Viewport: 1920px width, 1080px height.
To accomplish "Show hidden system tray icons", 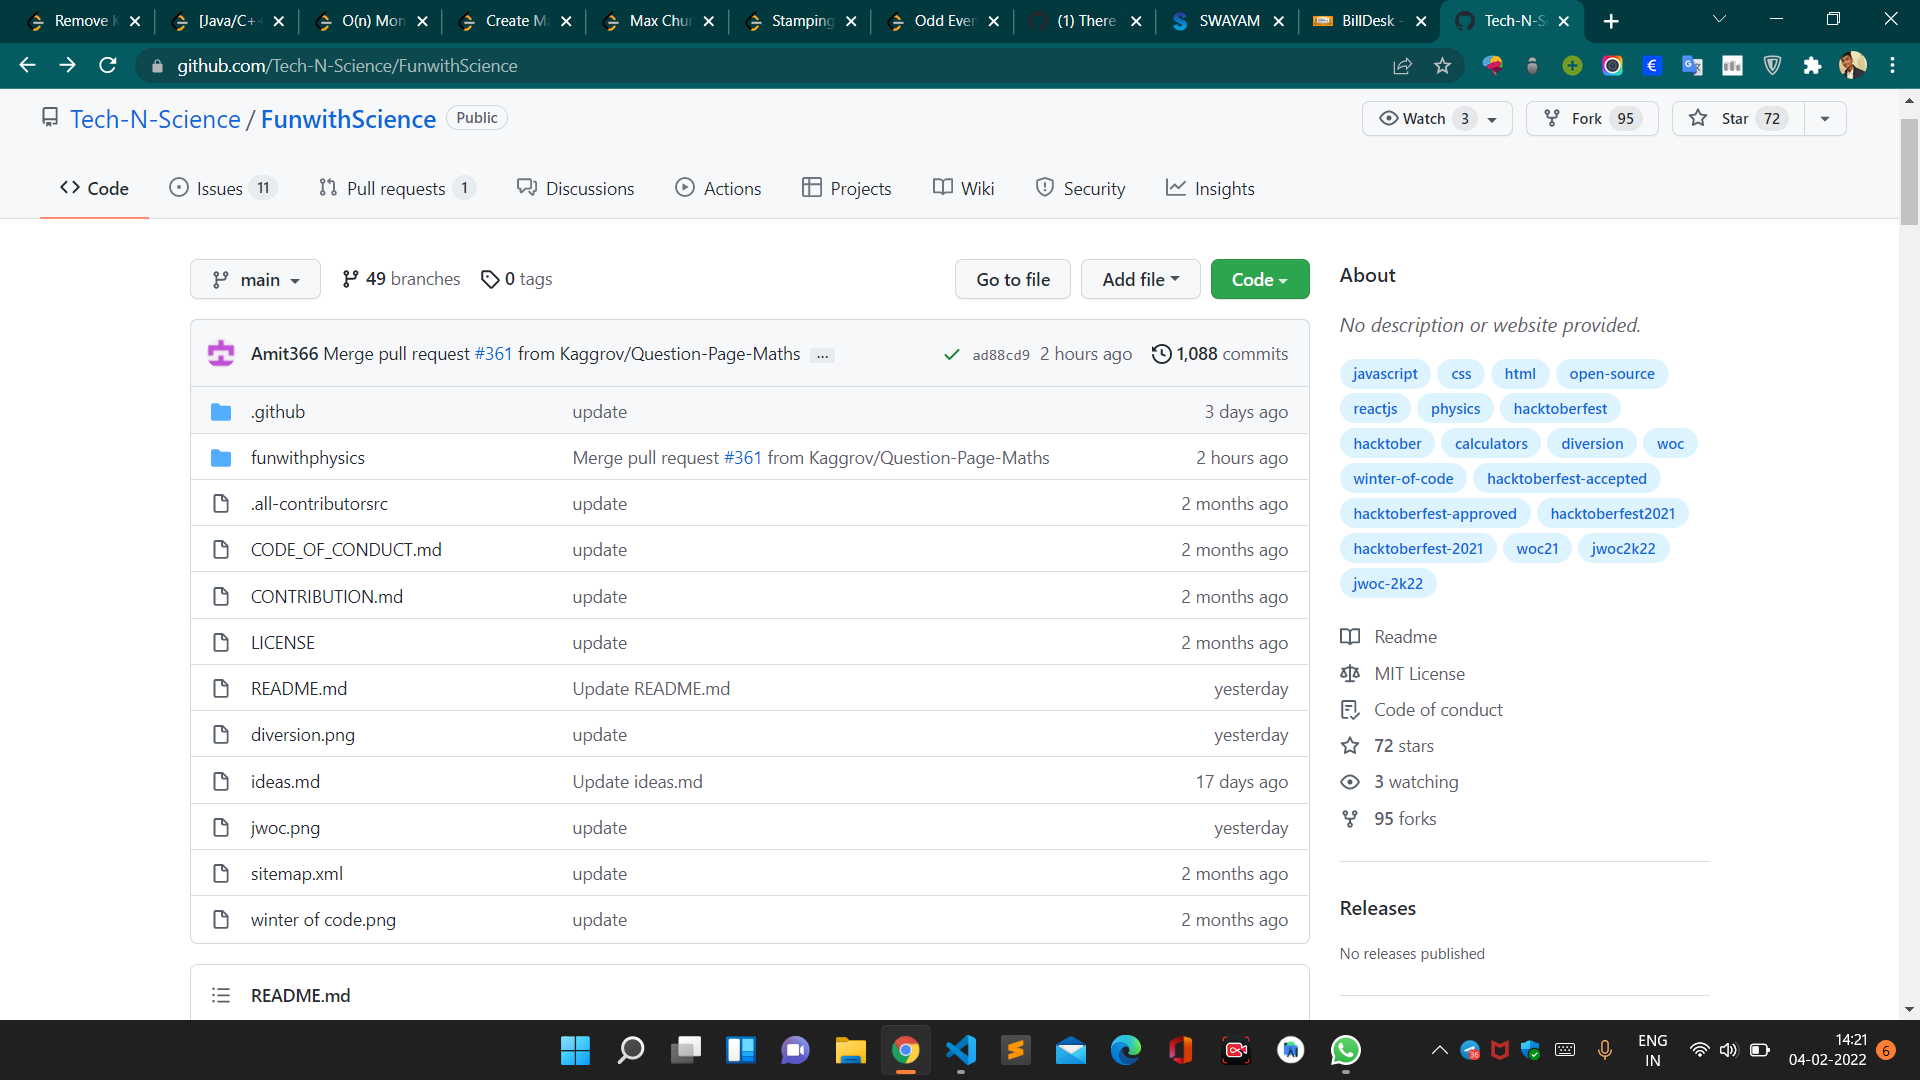I will (x=1439, y=1050).
